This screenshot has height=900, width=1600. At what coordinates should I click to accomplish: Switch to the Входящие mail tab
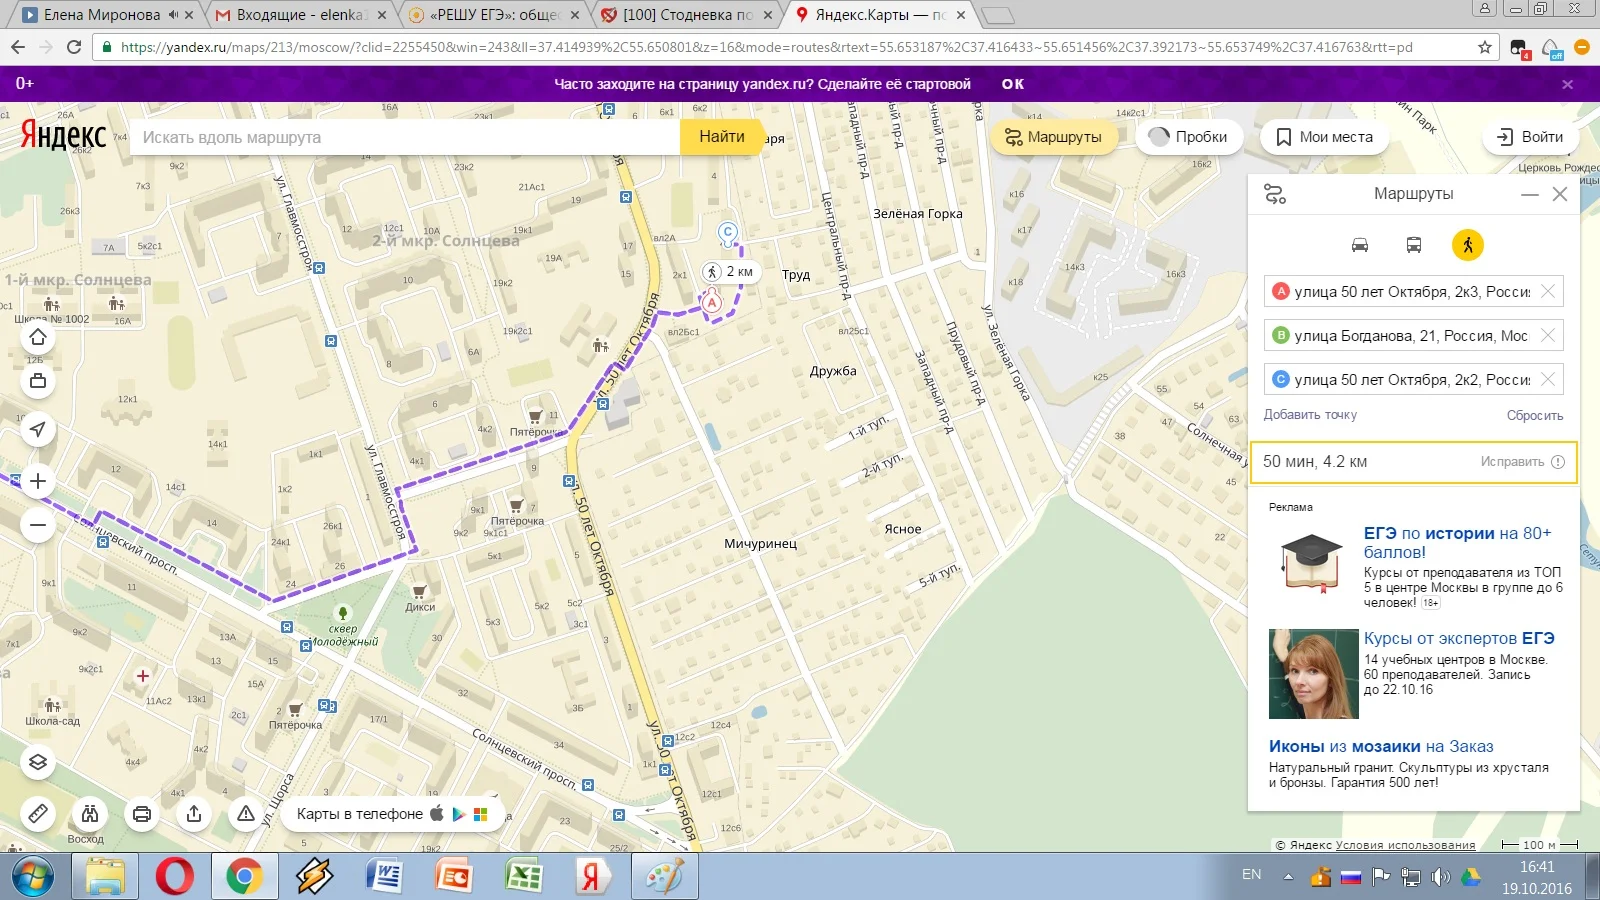[302, 15]
